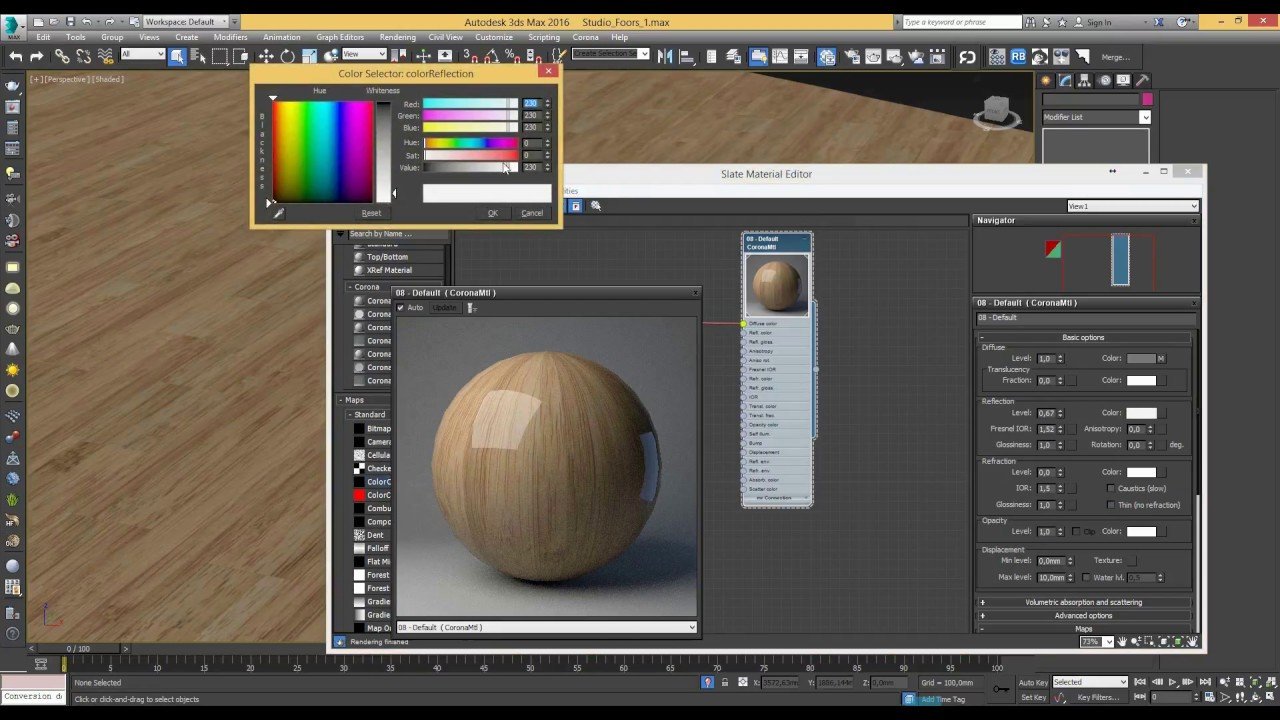Activate the Select and Rotate tool
This screenshot has height=720, width=1280.
[287, 57]
